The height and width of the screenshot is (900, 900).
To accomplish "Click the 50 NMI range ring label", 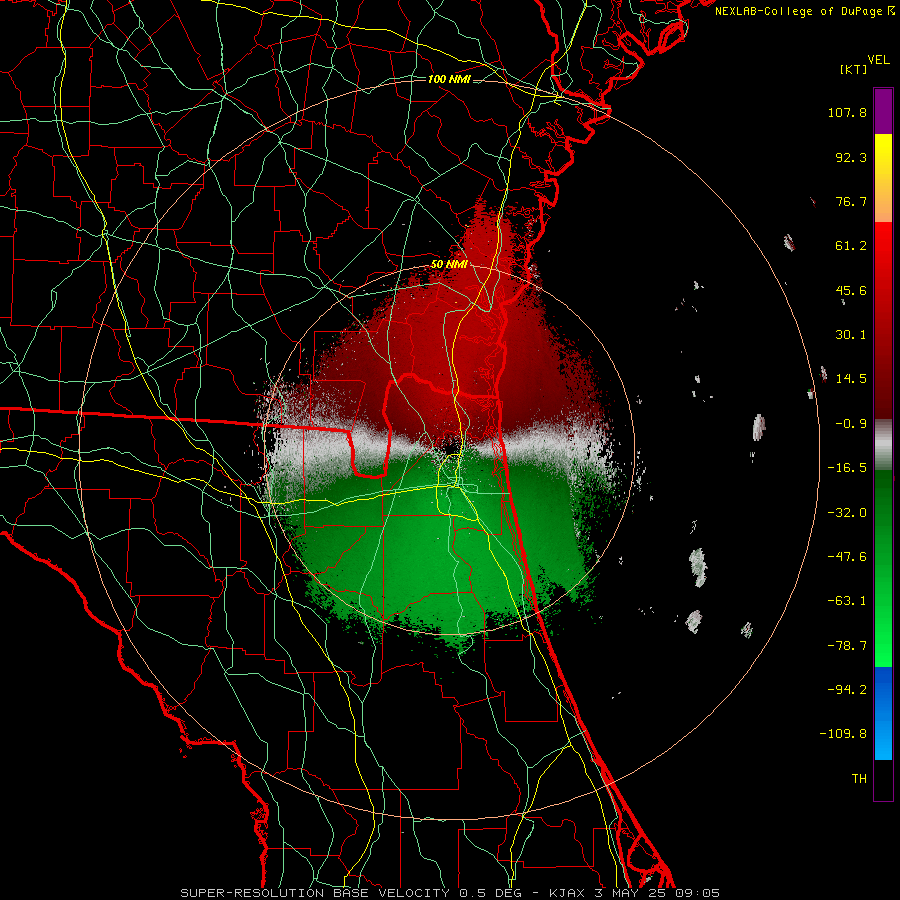I will click(x=449, y=265).
